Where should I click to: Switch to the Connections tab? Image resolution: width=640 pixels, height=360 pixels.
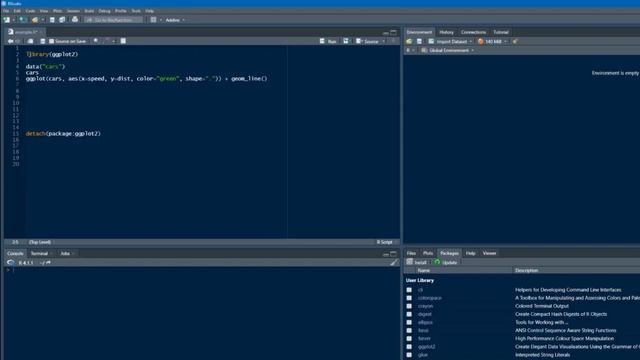[473, 32]
